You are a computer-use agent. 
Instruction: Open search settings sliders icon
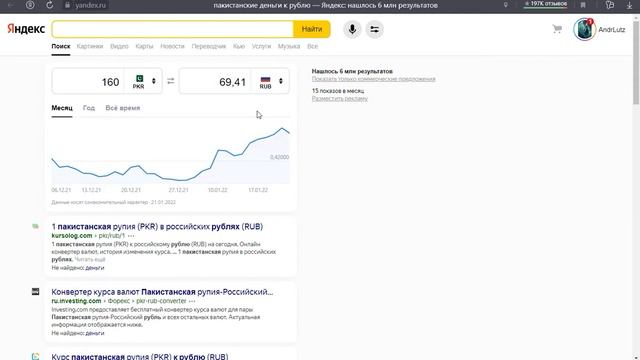pyautogui.click(x=374, y=29)
